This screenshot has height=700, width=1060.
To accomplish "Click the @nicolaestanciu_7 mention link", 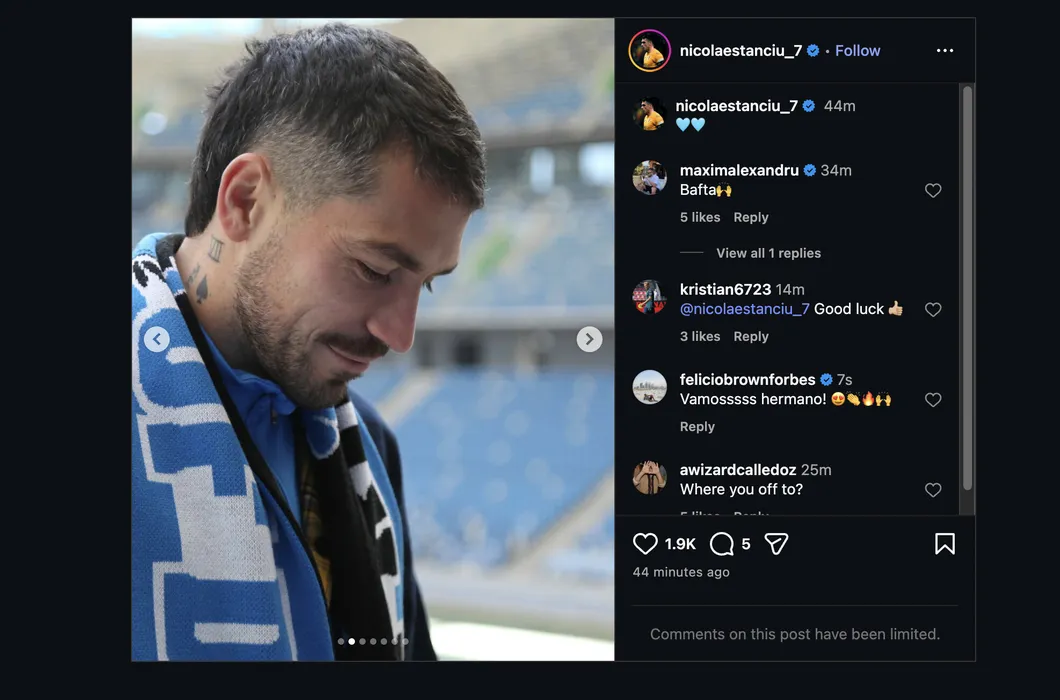I will point(744,309).
